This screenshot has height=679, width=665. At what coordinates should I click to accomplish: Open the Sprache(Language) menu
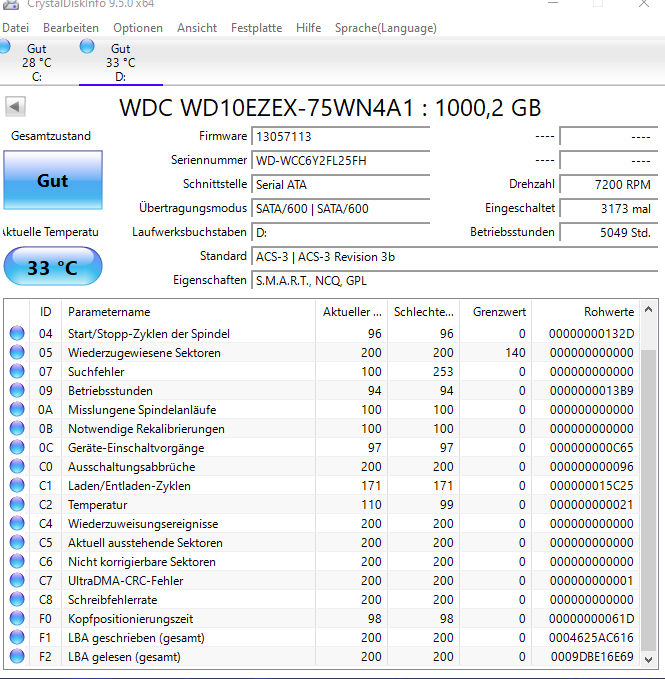click(x=386, y=28)
